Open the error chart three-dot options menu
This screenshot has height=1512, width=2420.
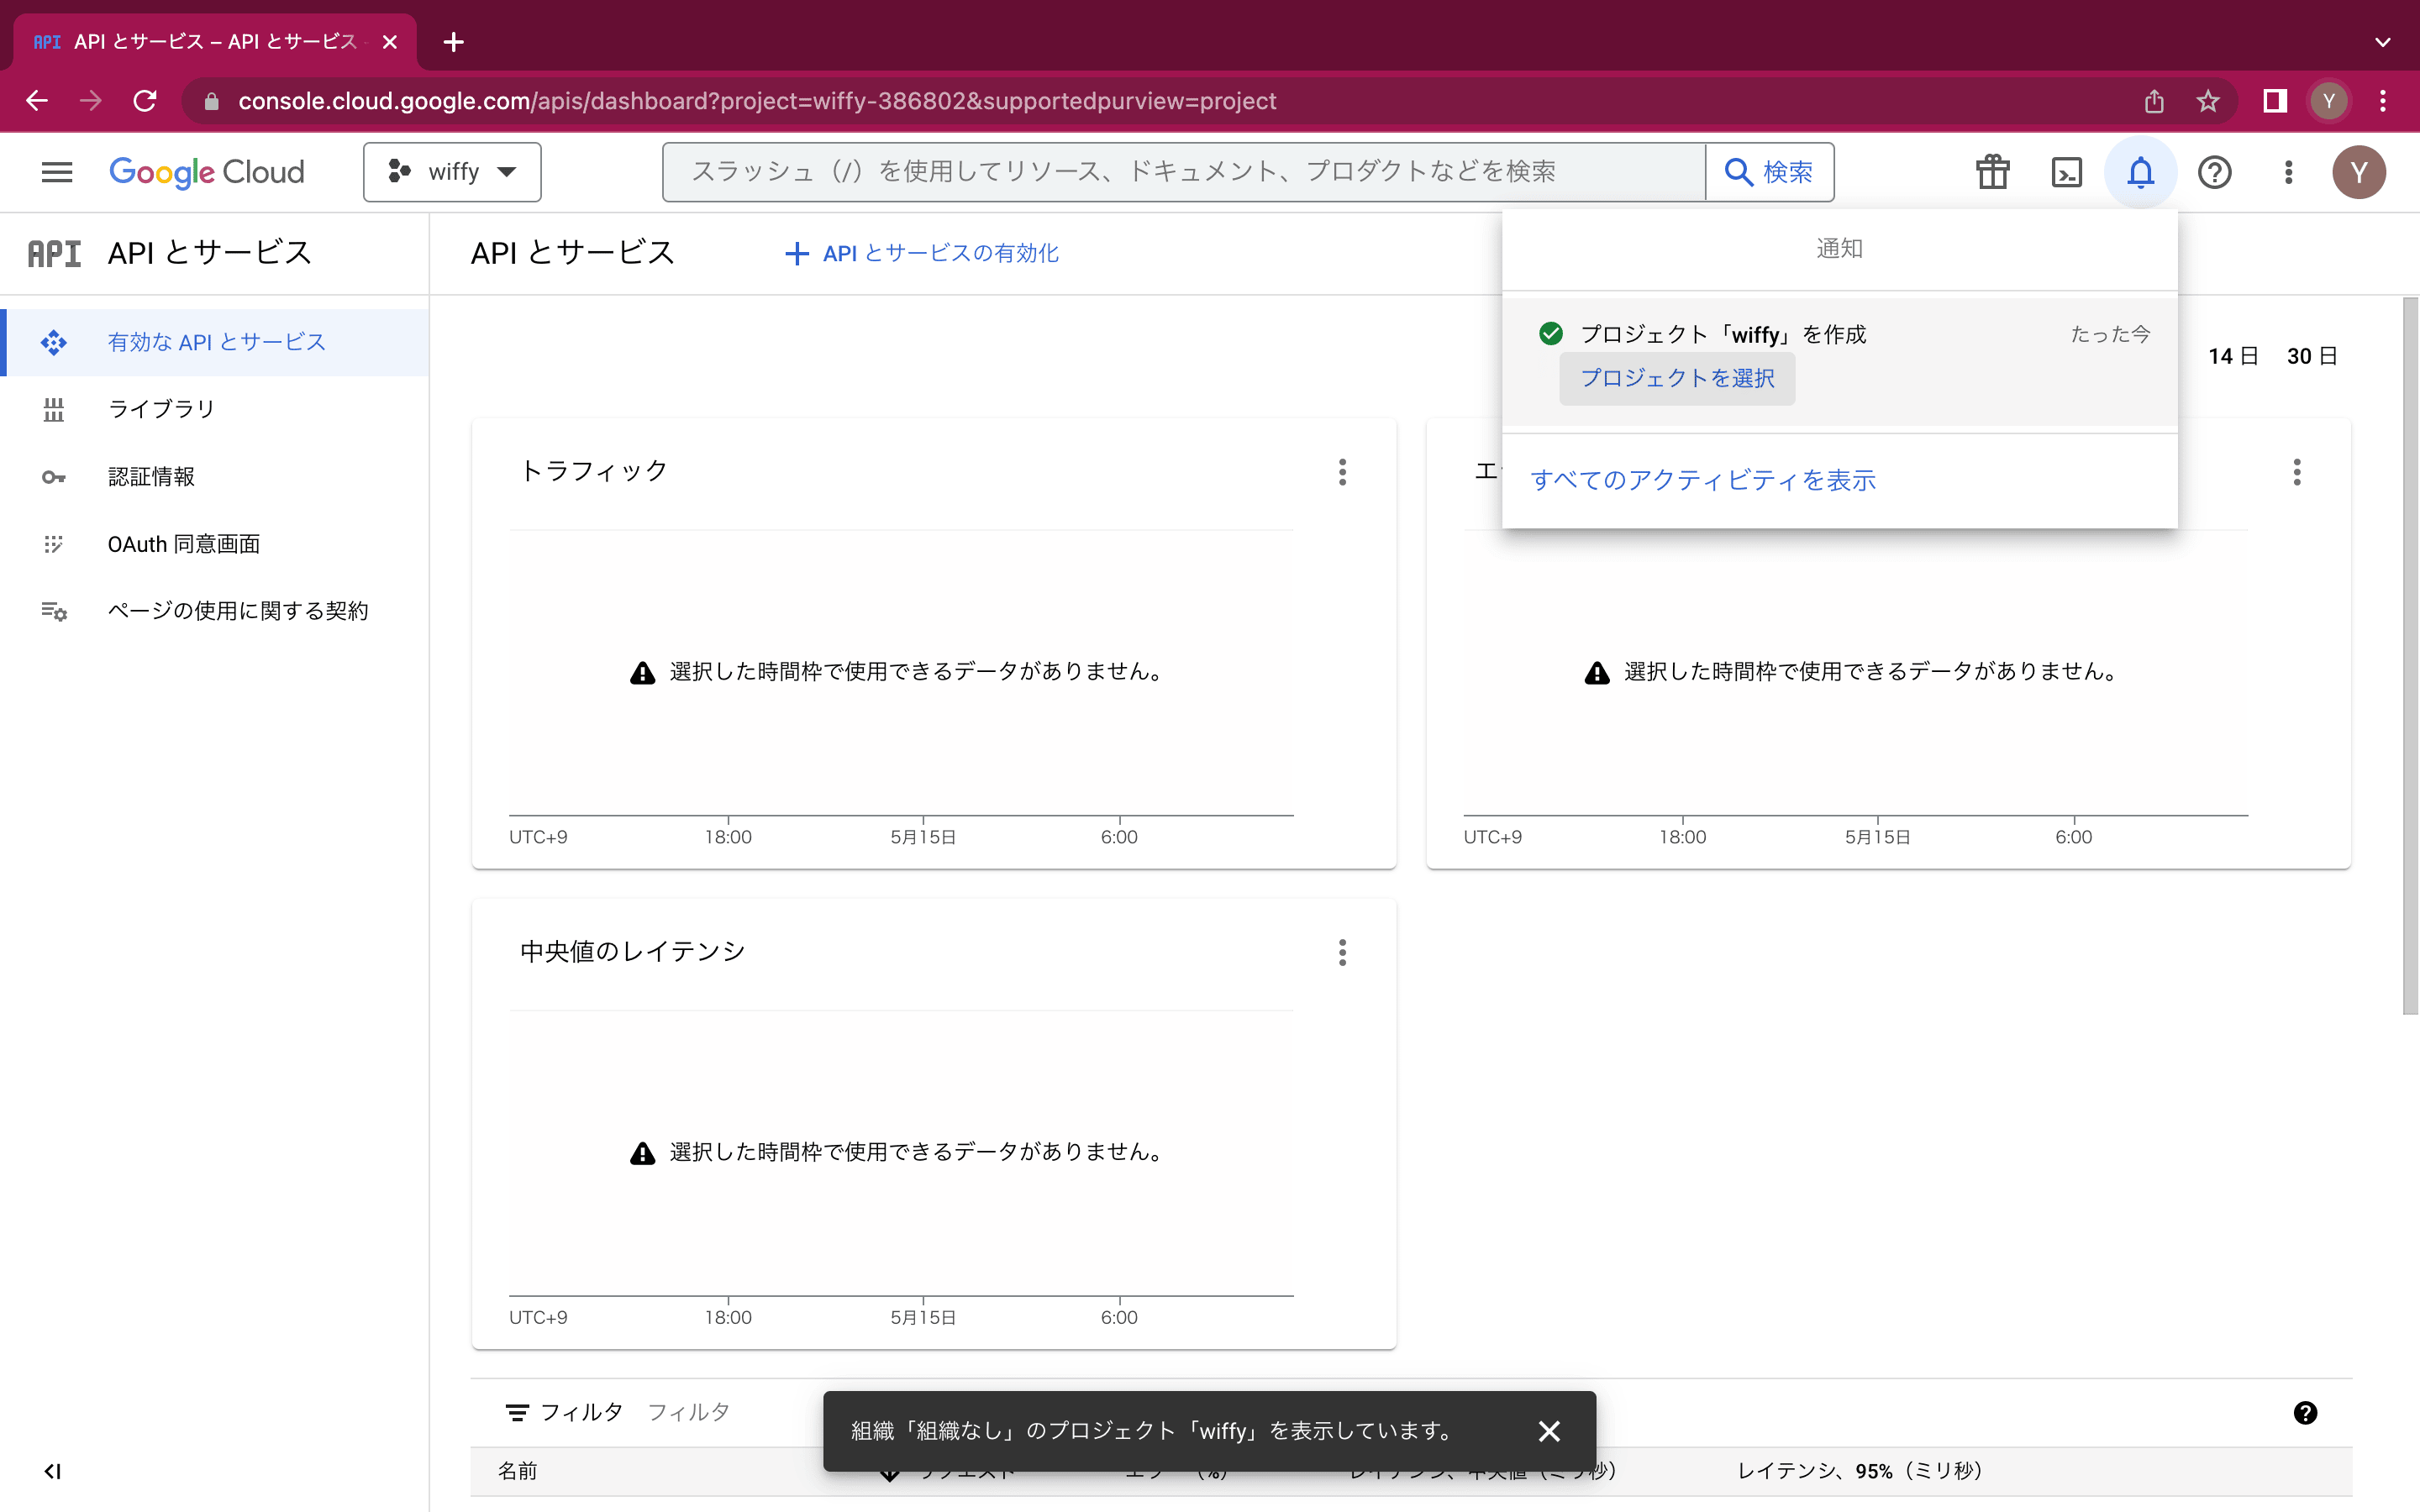(2297, 472)
